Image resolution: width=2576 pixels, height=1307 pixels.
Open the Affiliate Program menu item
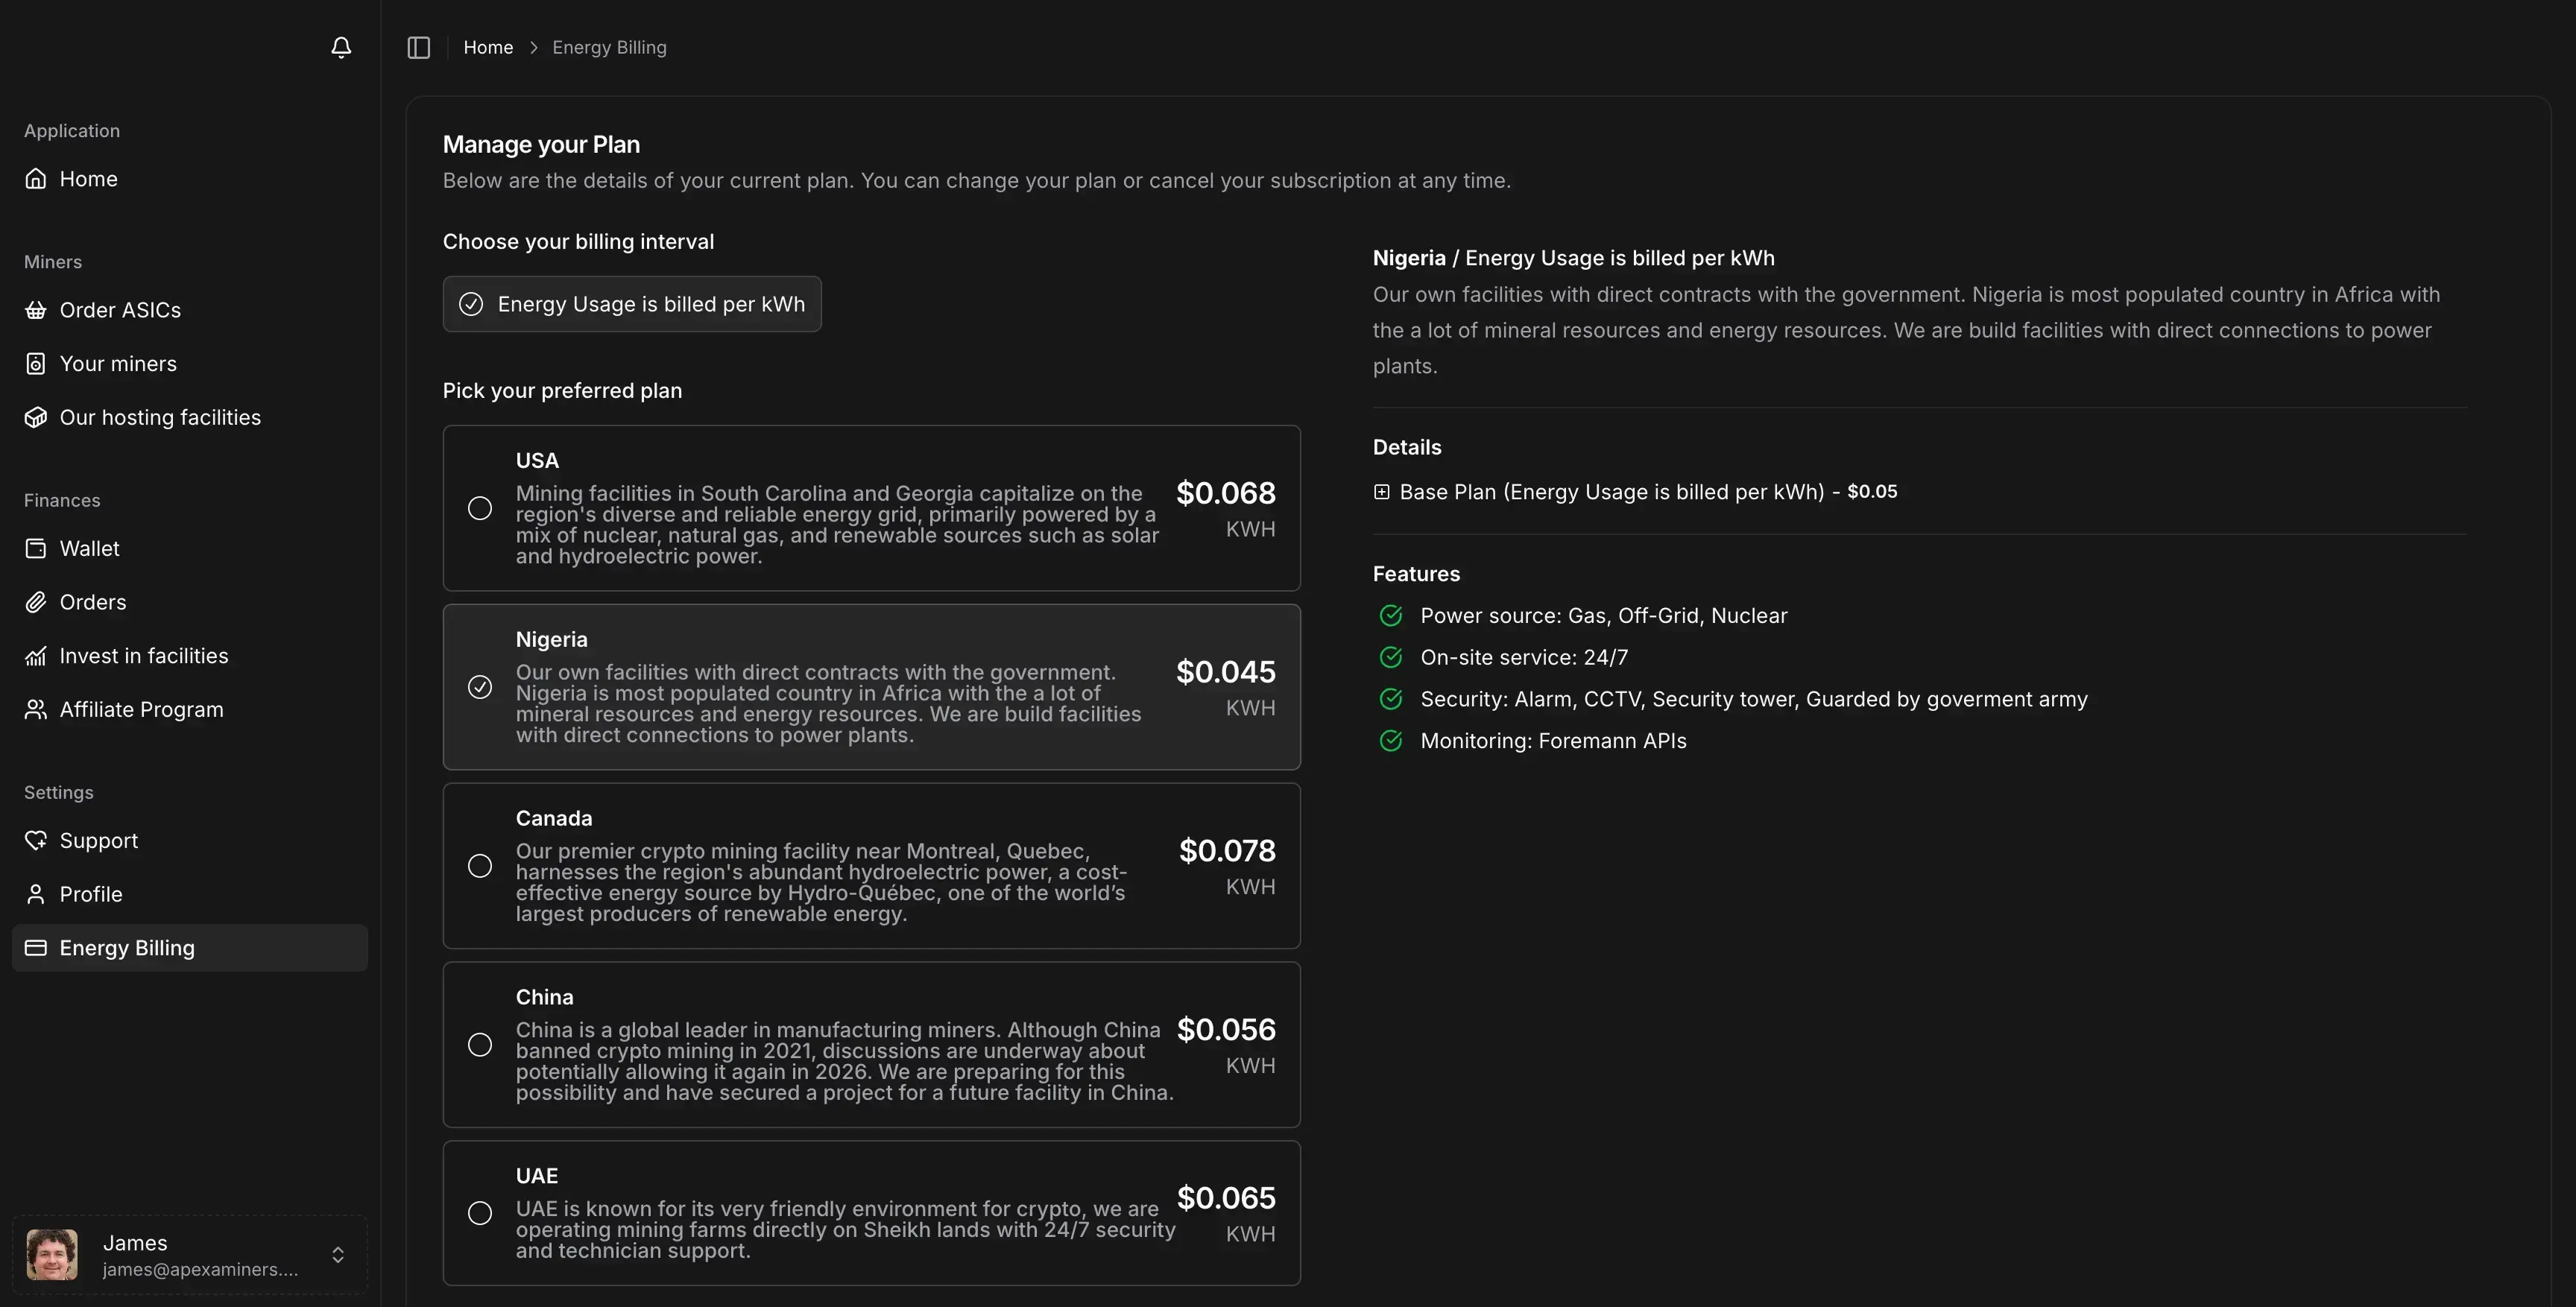tap(141, 709)
